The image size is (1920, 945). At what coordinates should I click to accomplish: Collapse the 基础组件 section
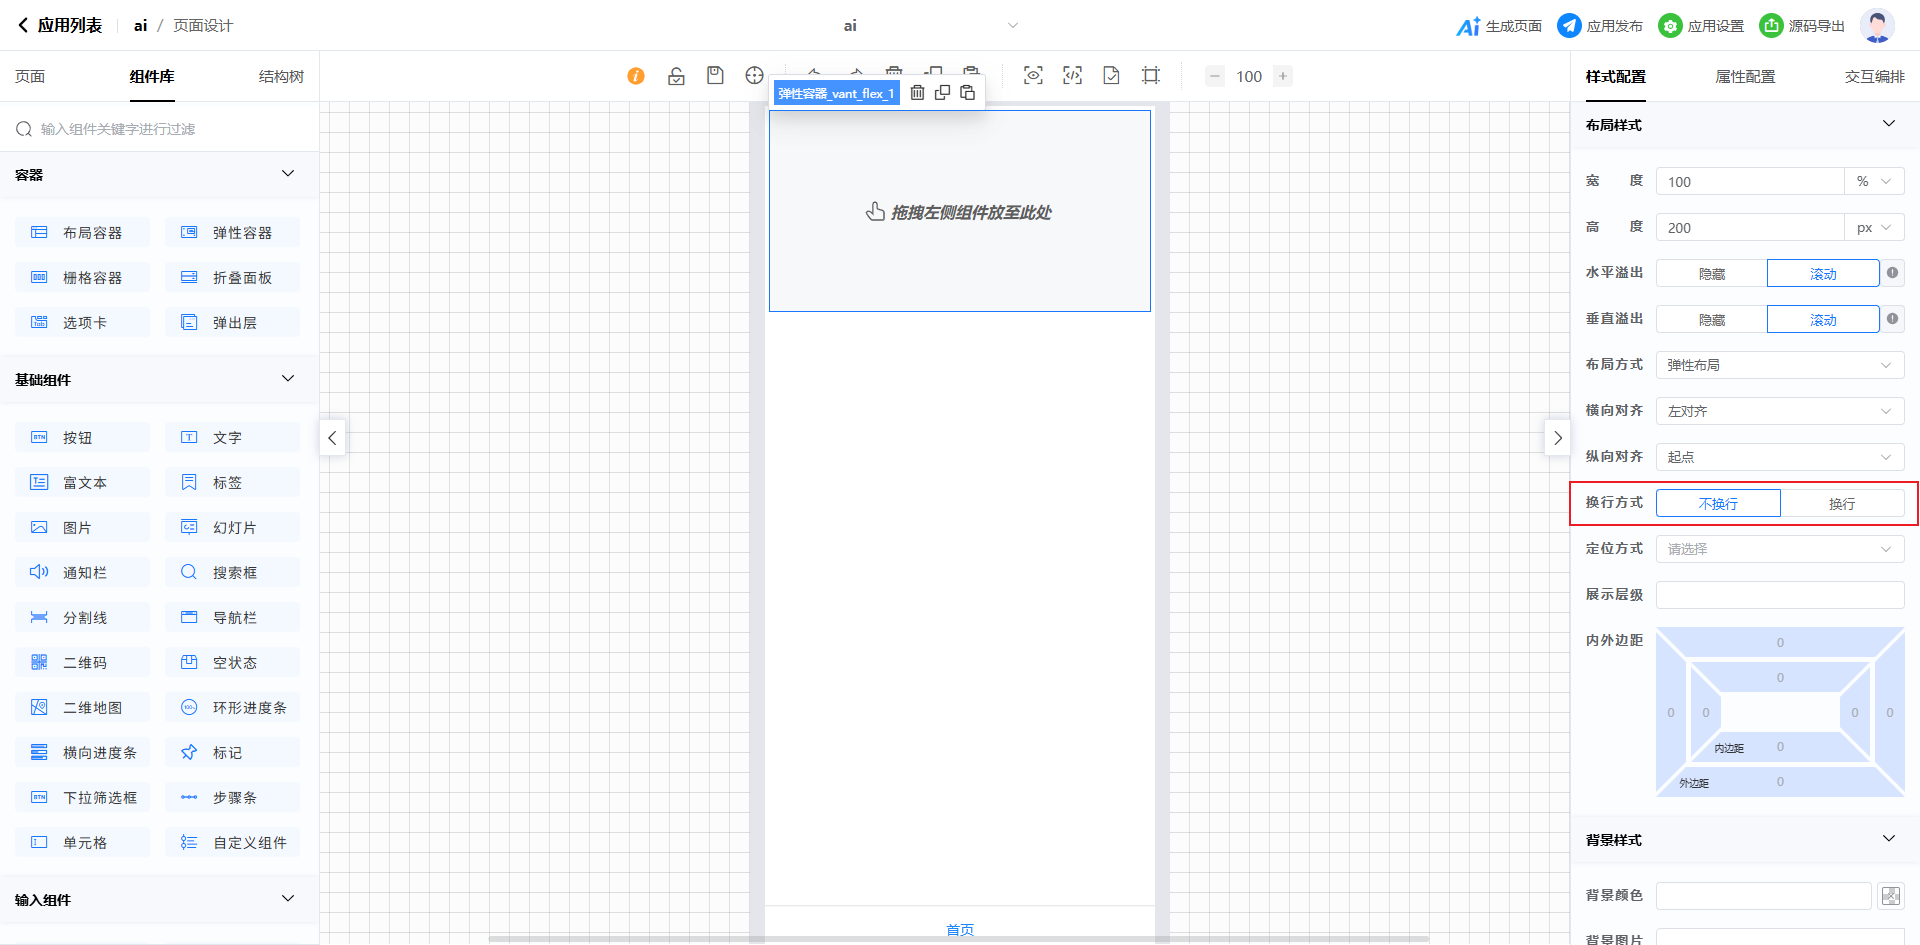[288, 379]
